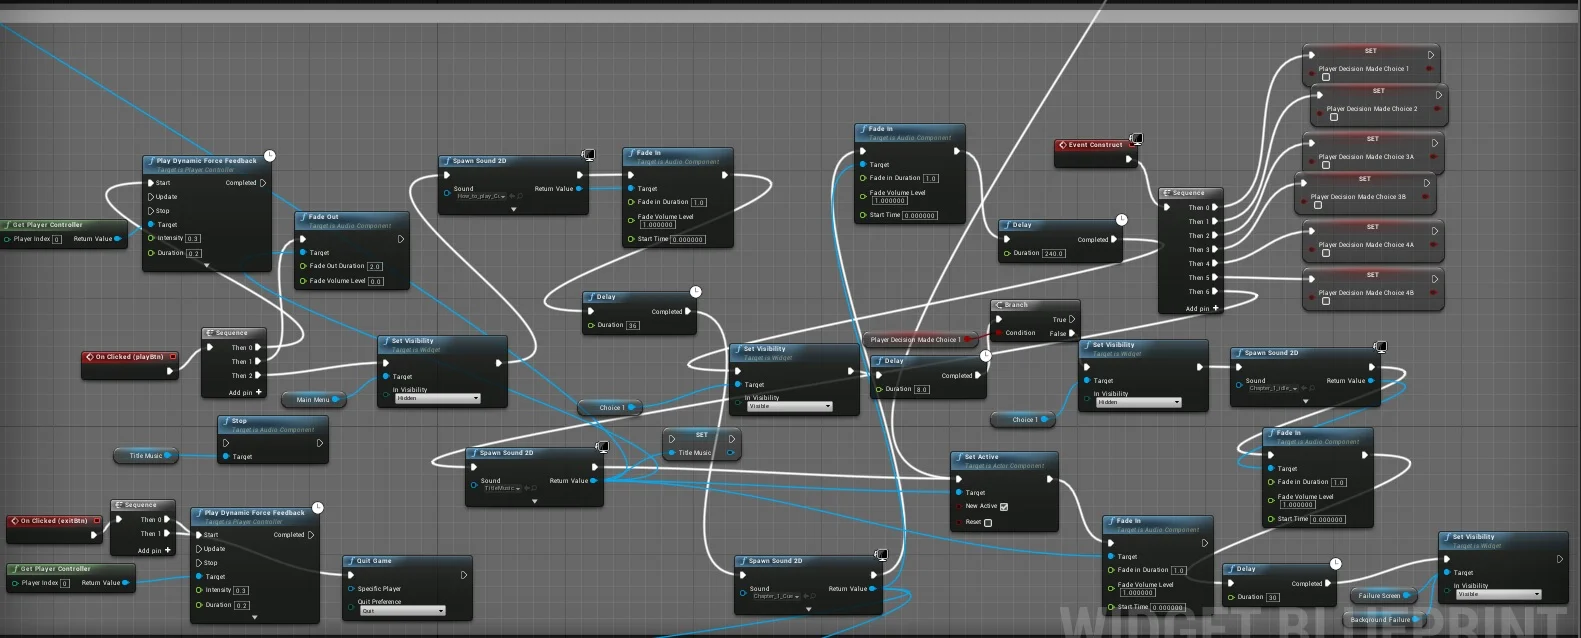Viewport: 1581px width, 638px height.
Task: Select the Quit Game node title
Action: tap(375, 561)
